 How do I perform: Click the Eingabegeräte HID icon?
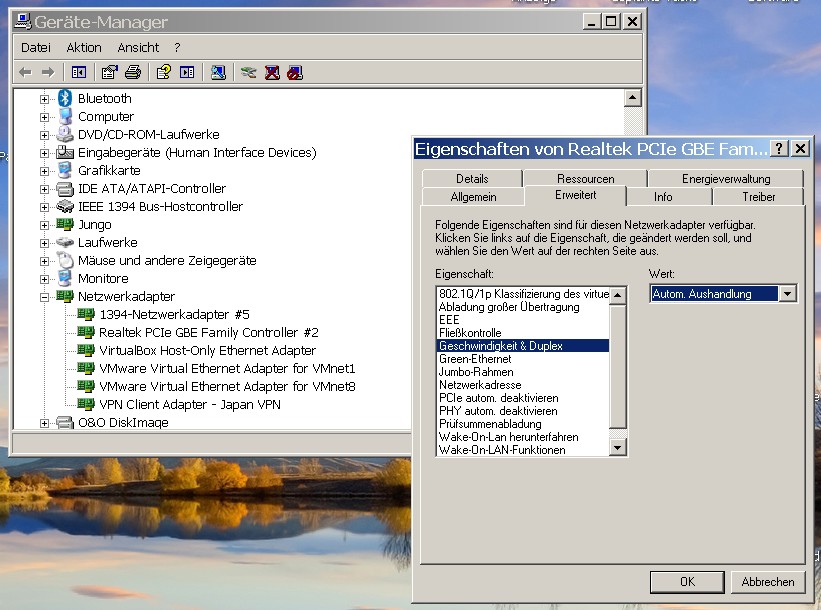tap(65, 152)
